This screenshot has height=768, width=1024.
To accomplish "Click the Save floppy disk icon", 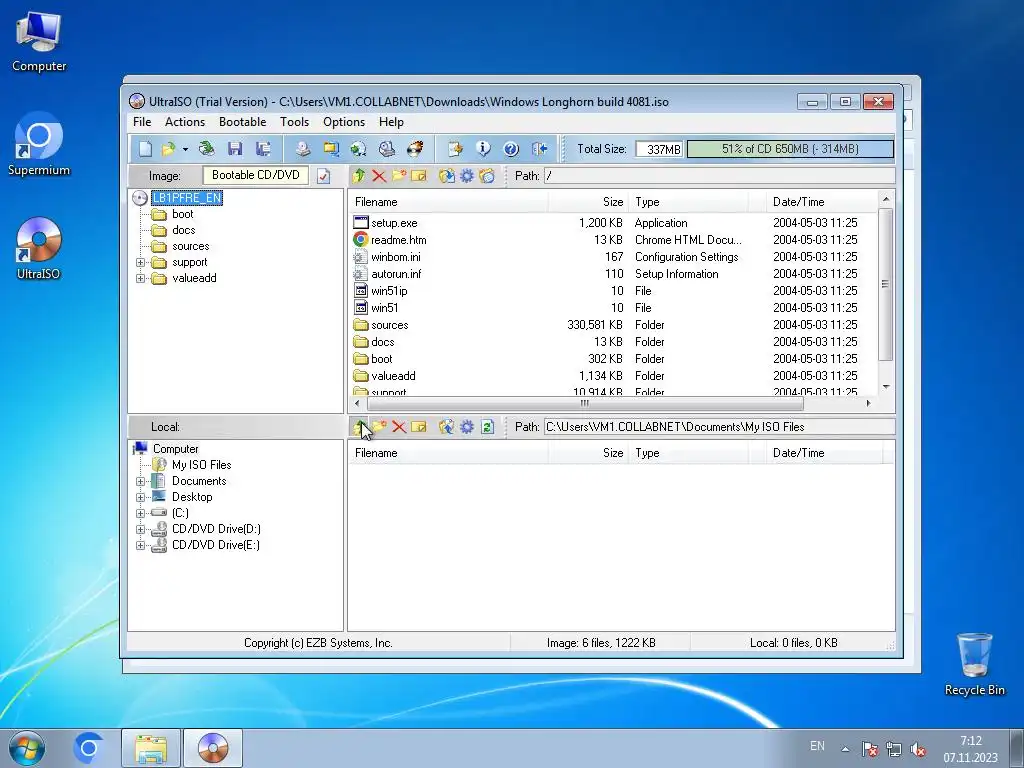I will click(x=235, y=149).
